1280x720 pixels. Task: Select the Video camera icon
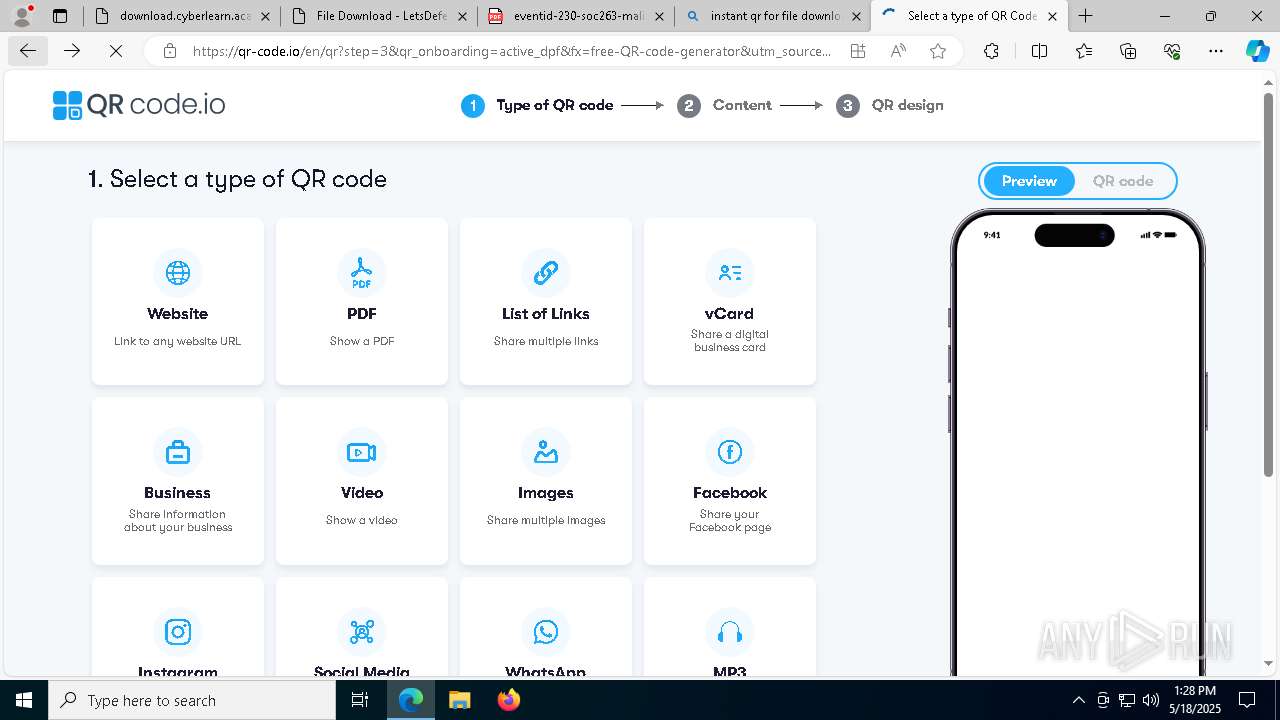[362, 452]
